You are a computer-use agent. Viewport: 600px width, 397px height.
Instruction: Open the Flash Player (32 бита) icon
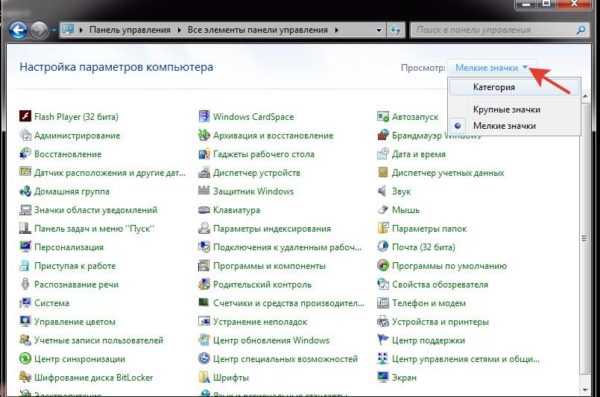coord(25,116)
